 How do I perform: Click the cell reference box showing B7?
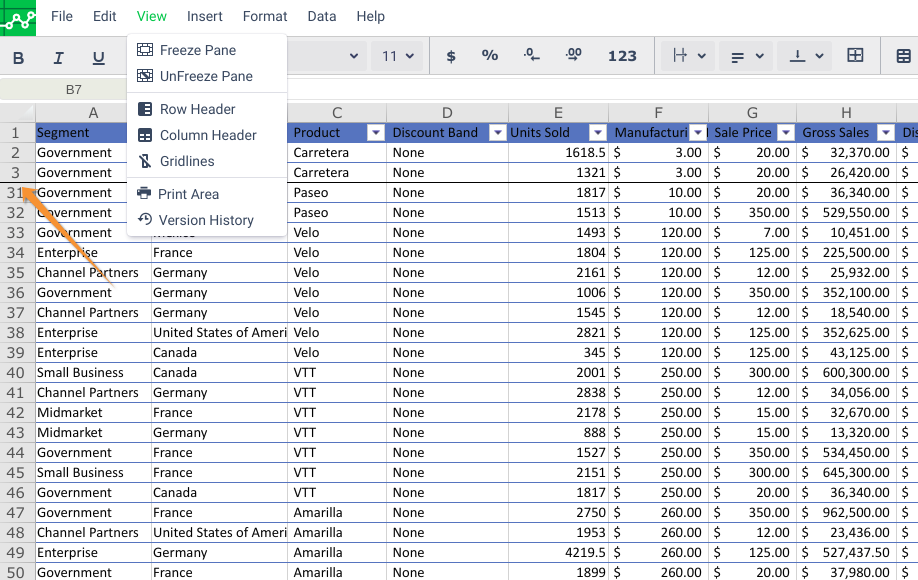click(x=74, y=89)
